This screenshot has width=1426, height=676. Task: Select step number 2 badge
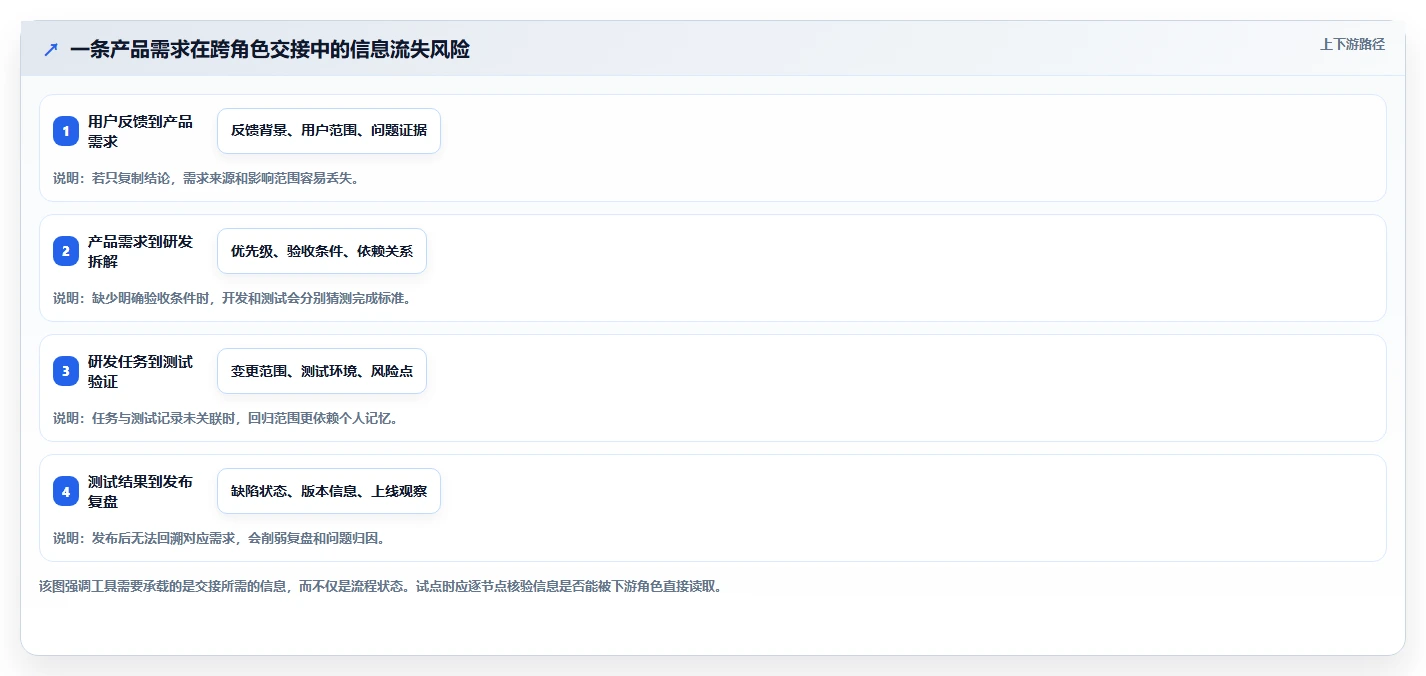(x=66, y=251)
